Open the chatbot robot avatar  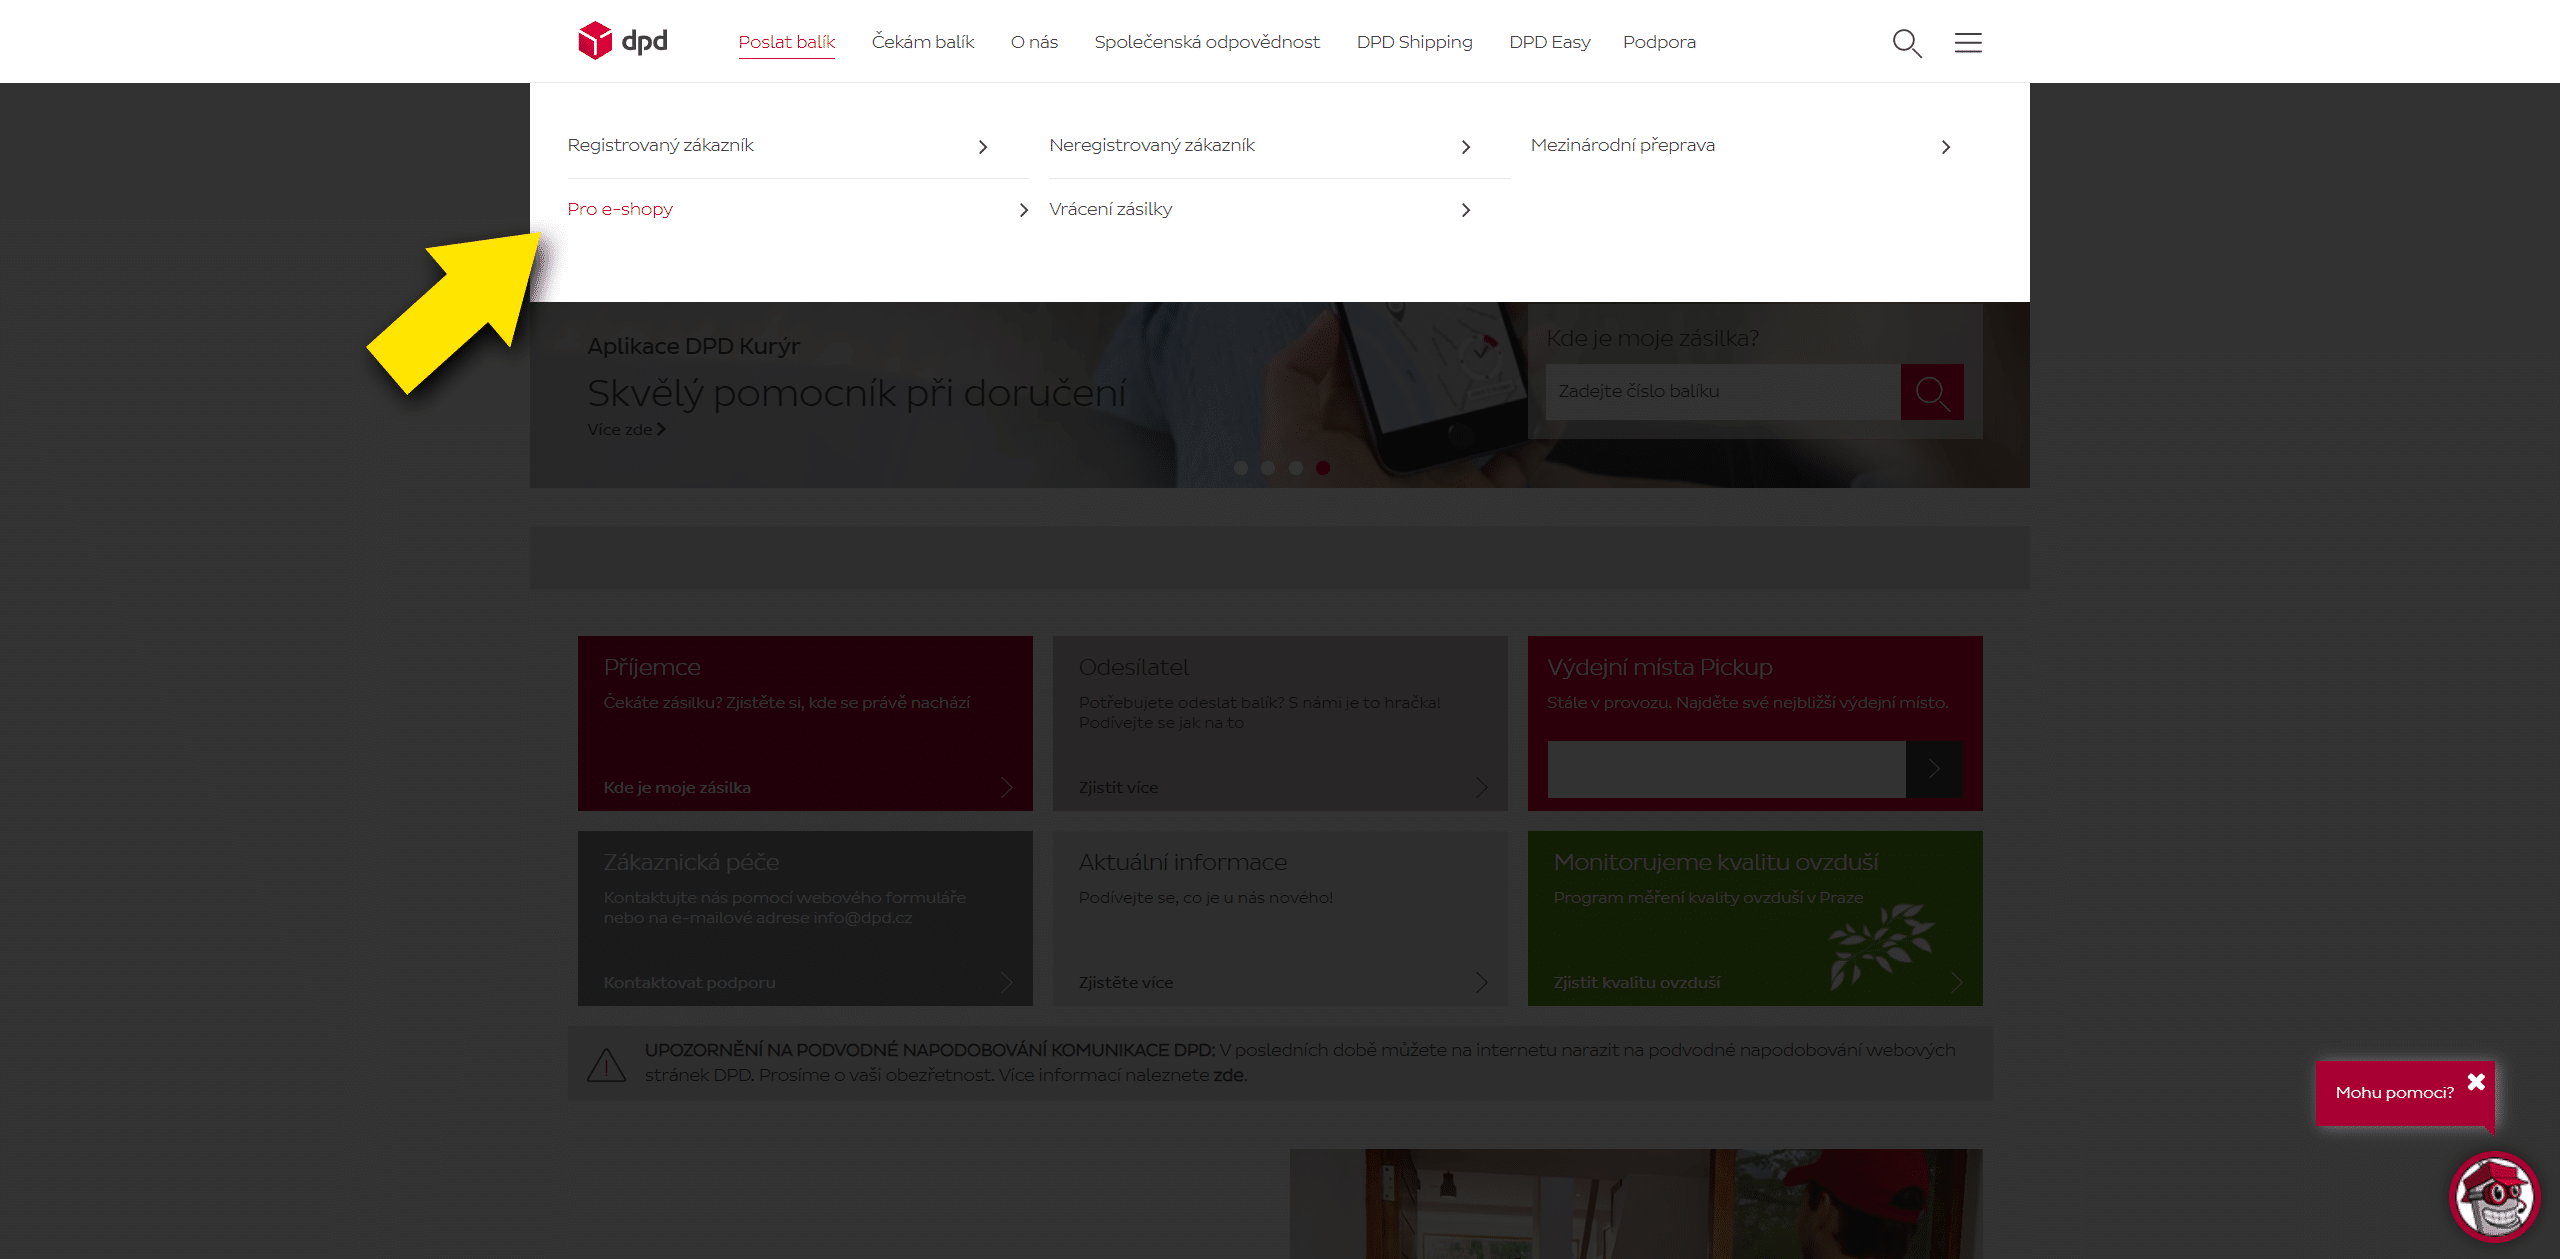point(2494,1196)
